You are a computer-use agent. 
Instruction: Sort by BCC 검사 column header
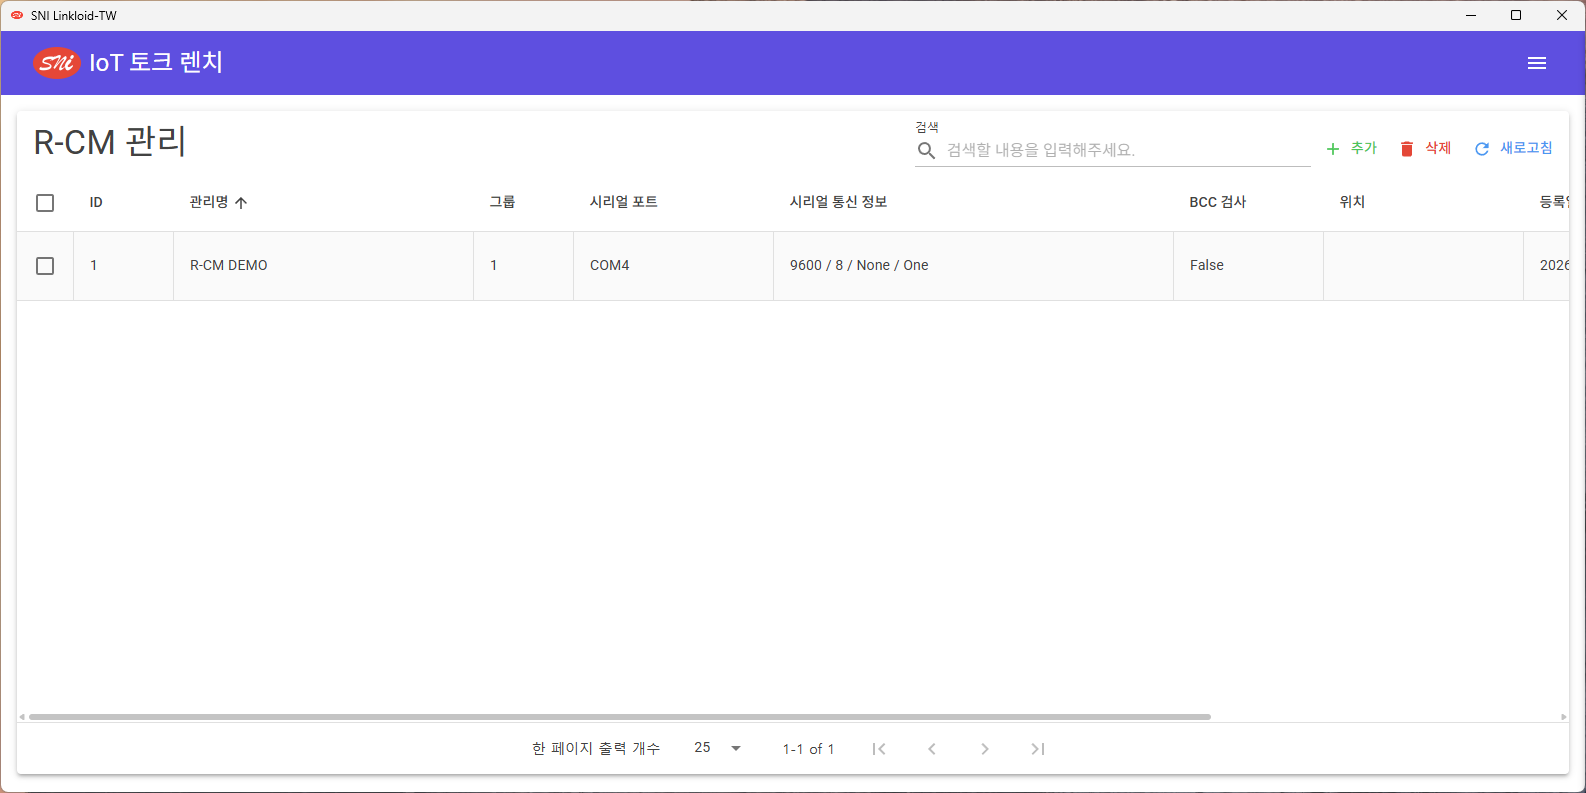coord(1218,202)
